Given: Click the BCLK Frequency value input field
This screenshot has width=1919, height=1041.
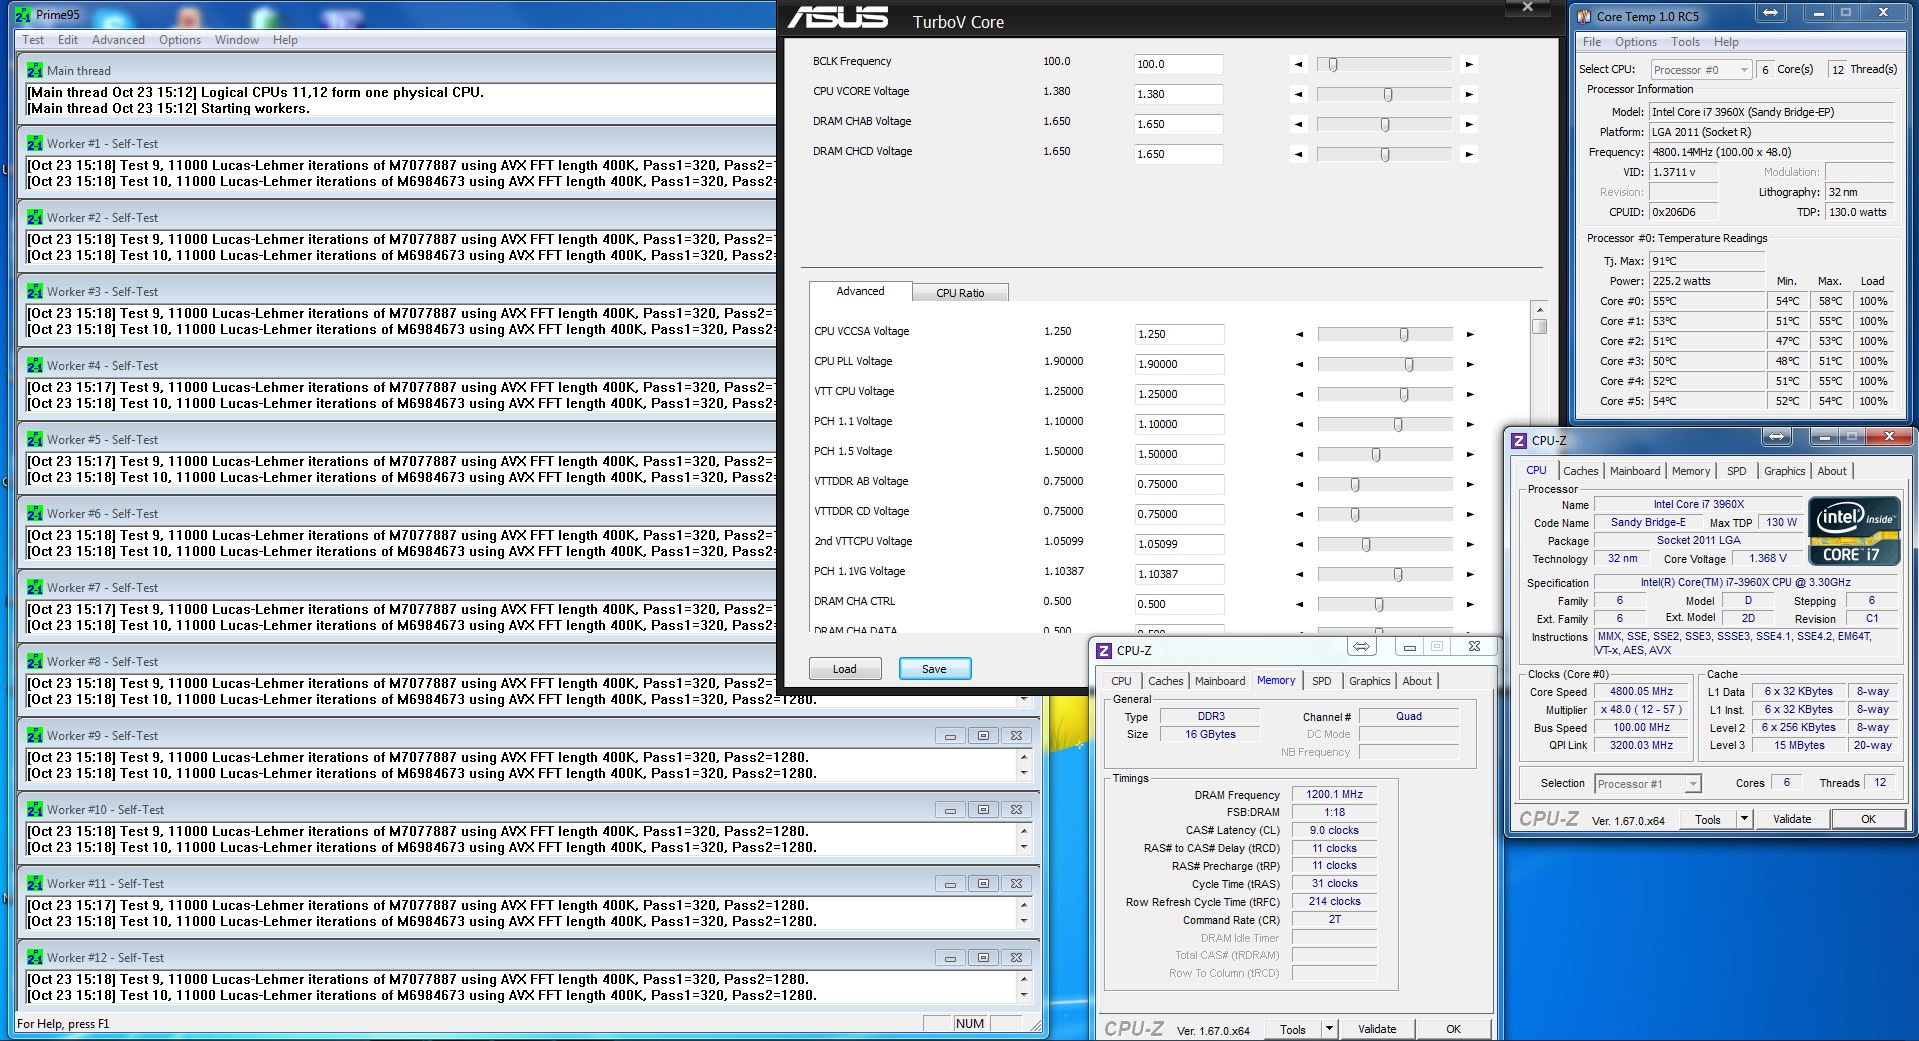Looking at the screenshot, I should coord(1178,64).
